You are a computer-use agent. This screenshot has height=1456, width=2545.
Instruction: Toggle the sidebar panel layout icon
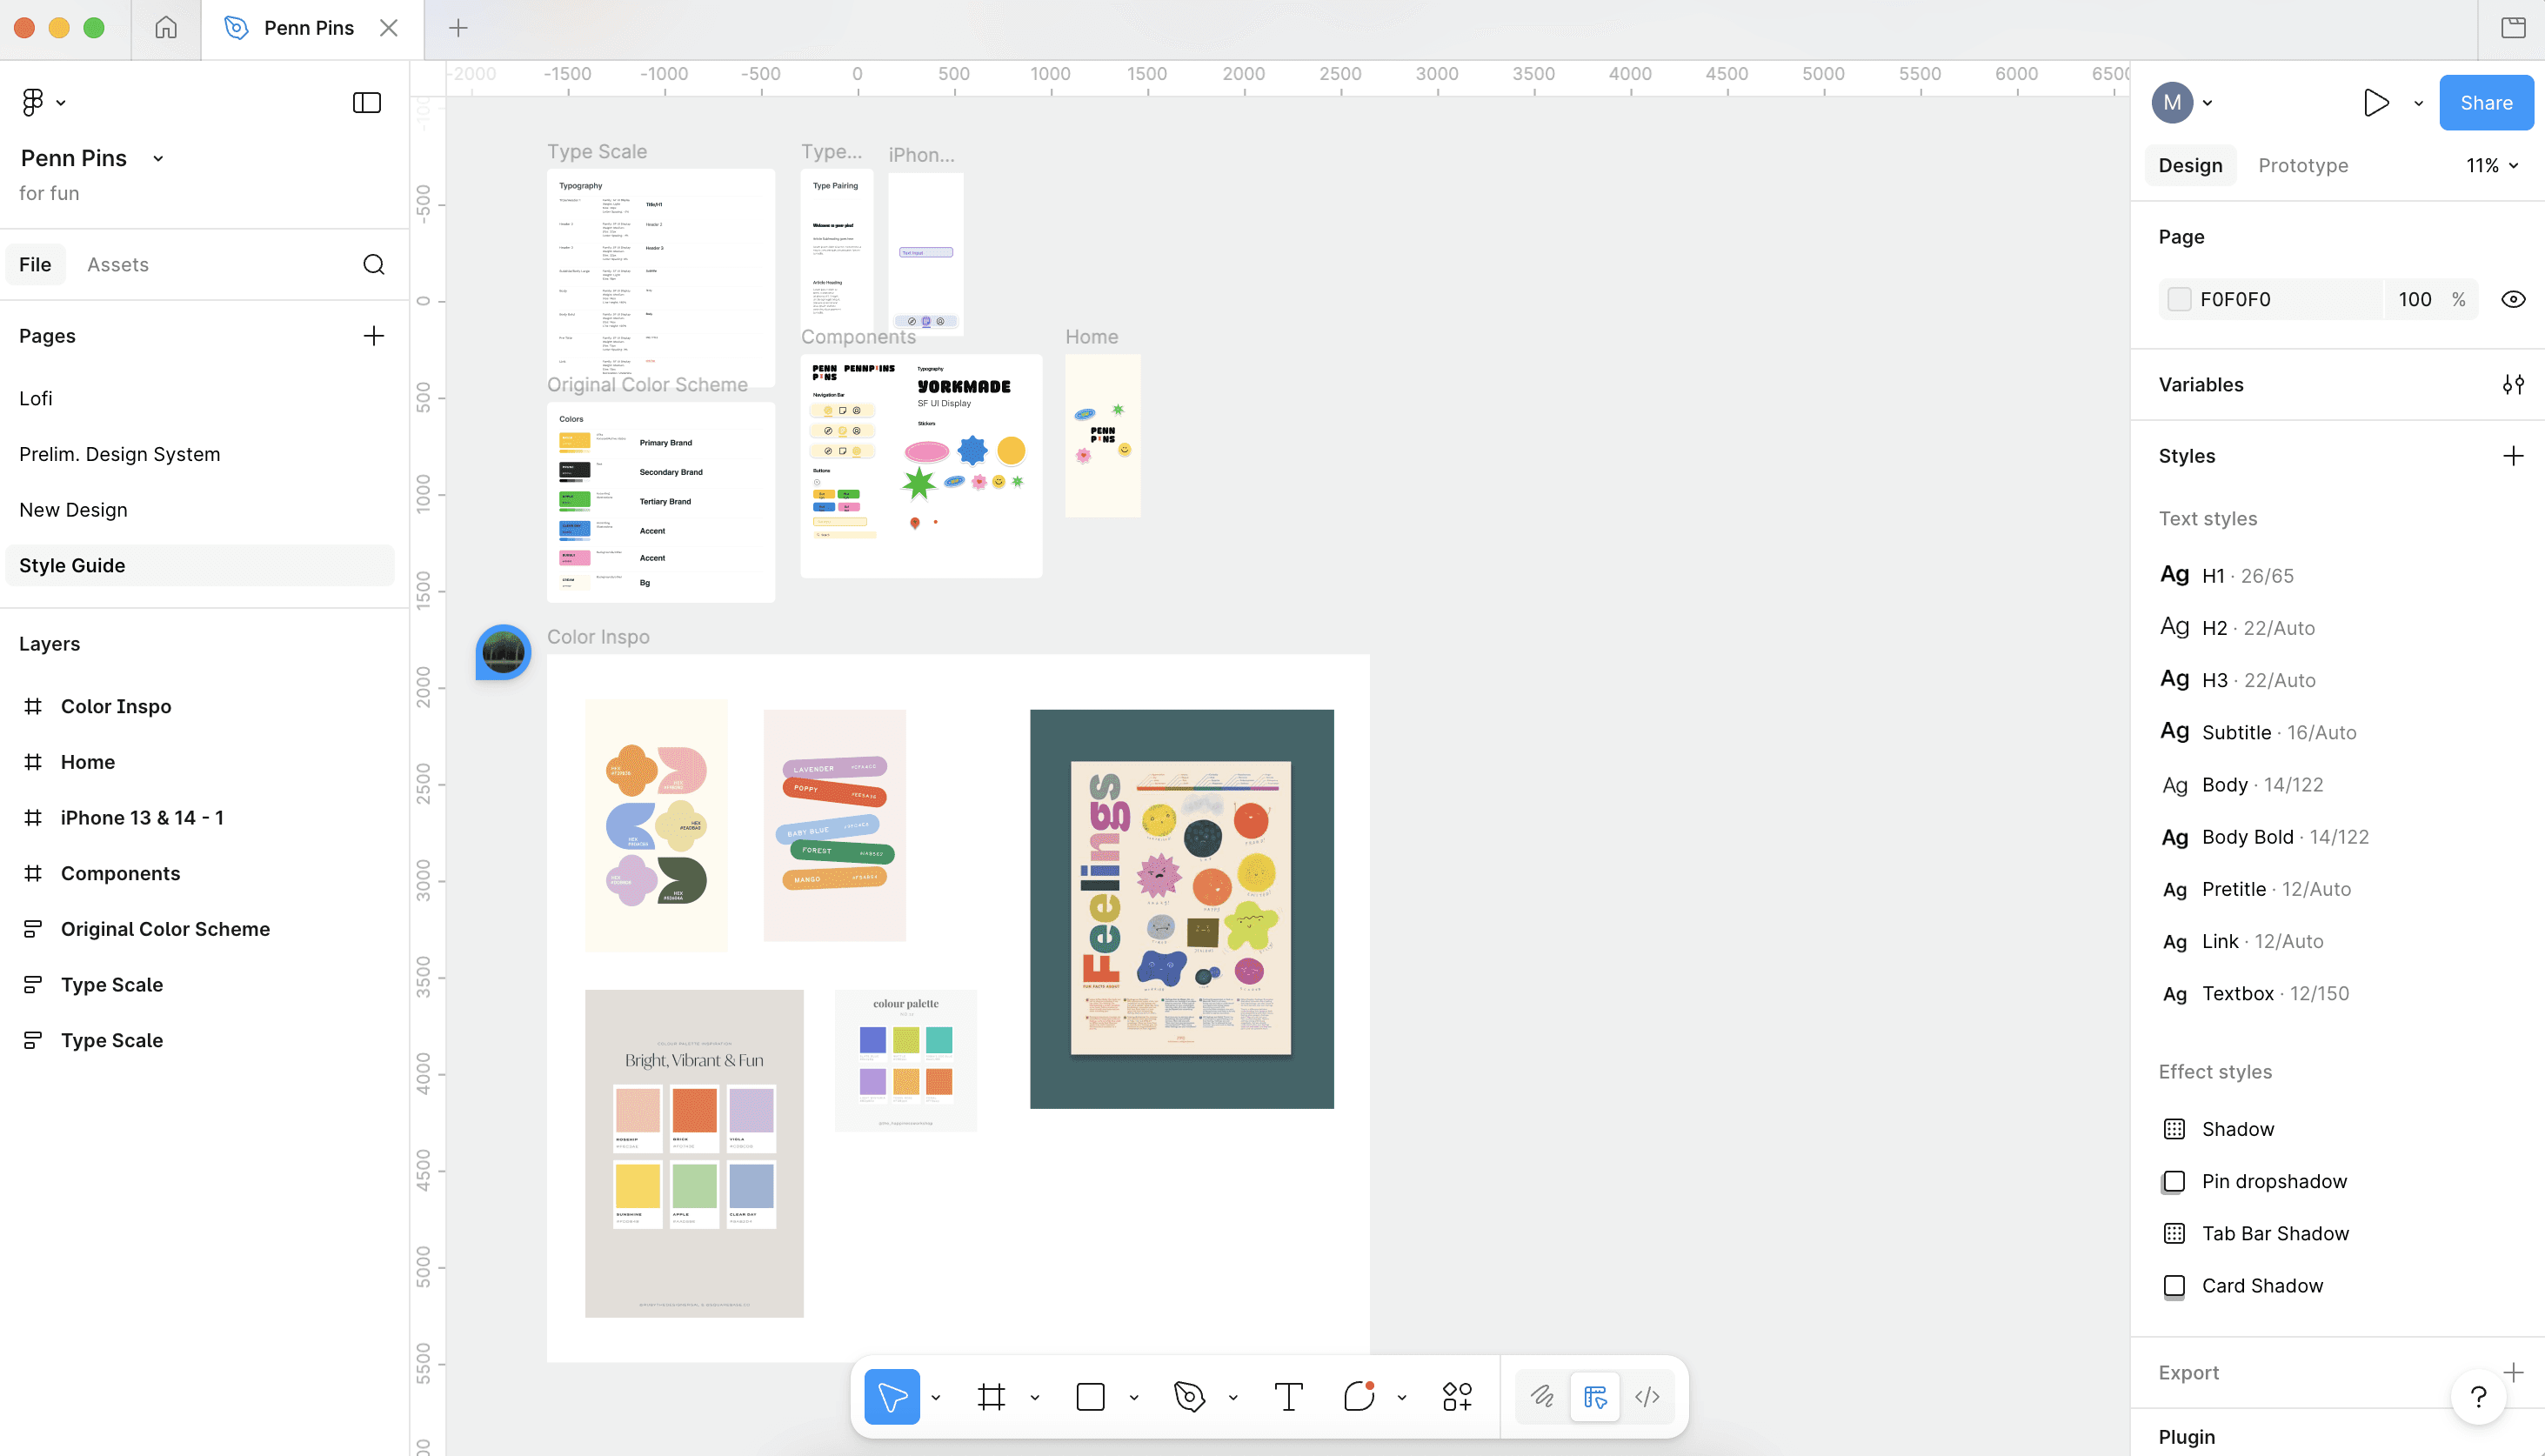pos(367,102)
